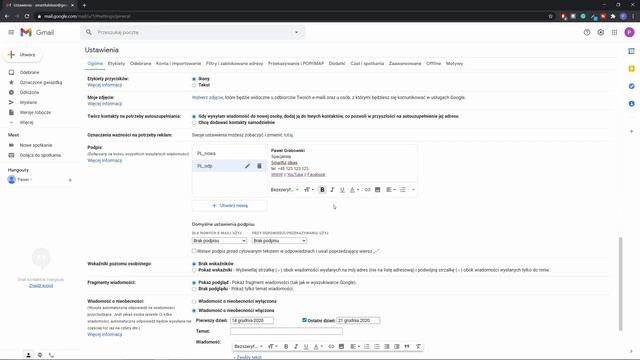Click Utwórz nową signature button
The width and height of the screenshot is (640, 360).
230,206
